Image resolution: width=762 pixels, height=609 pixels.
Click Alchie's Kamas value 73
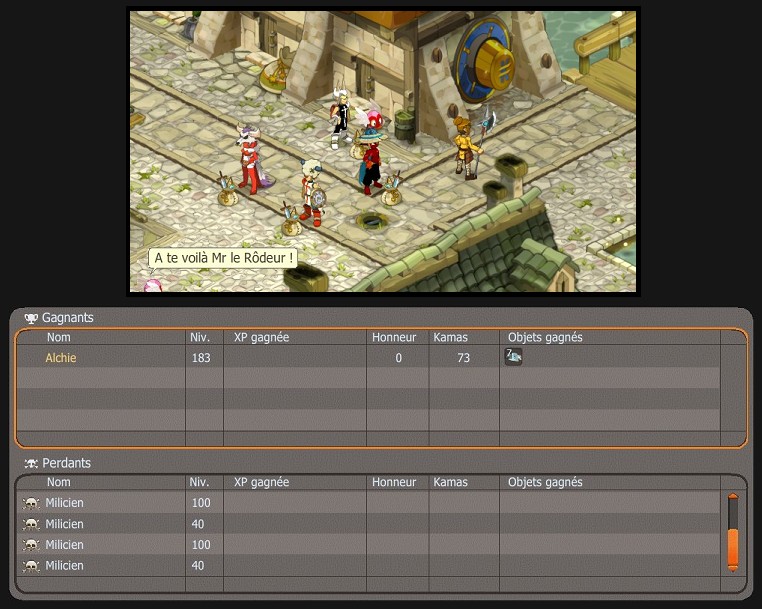pyautogui.click(x=464, y=358)
